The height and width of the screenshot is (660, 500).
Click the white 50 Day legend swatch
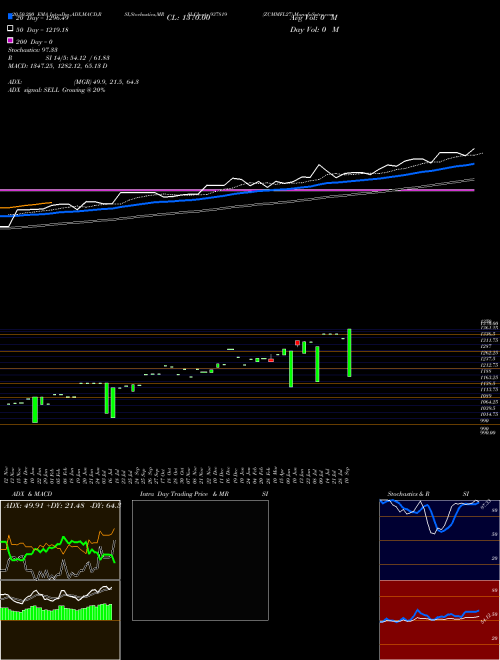[x=10, y=29]
